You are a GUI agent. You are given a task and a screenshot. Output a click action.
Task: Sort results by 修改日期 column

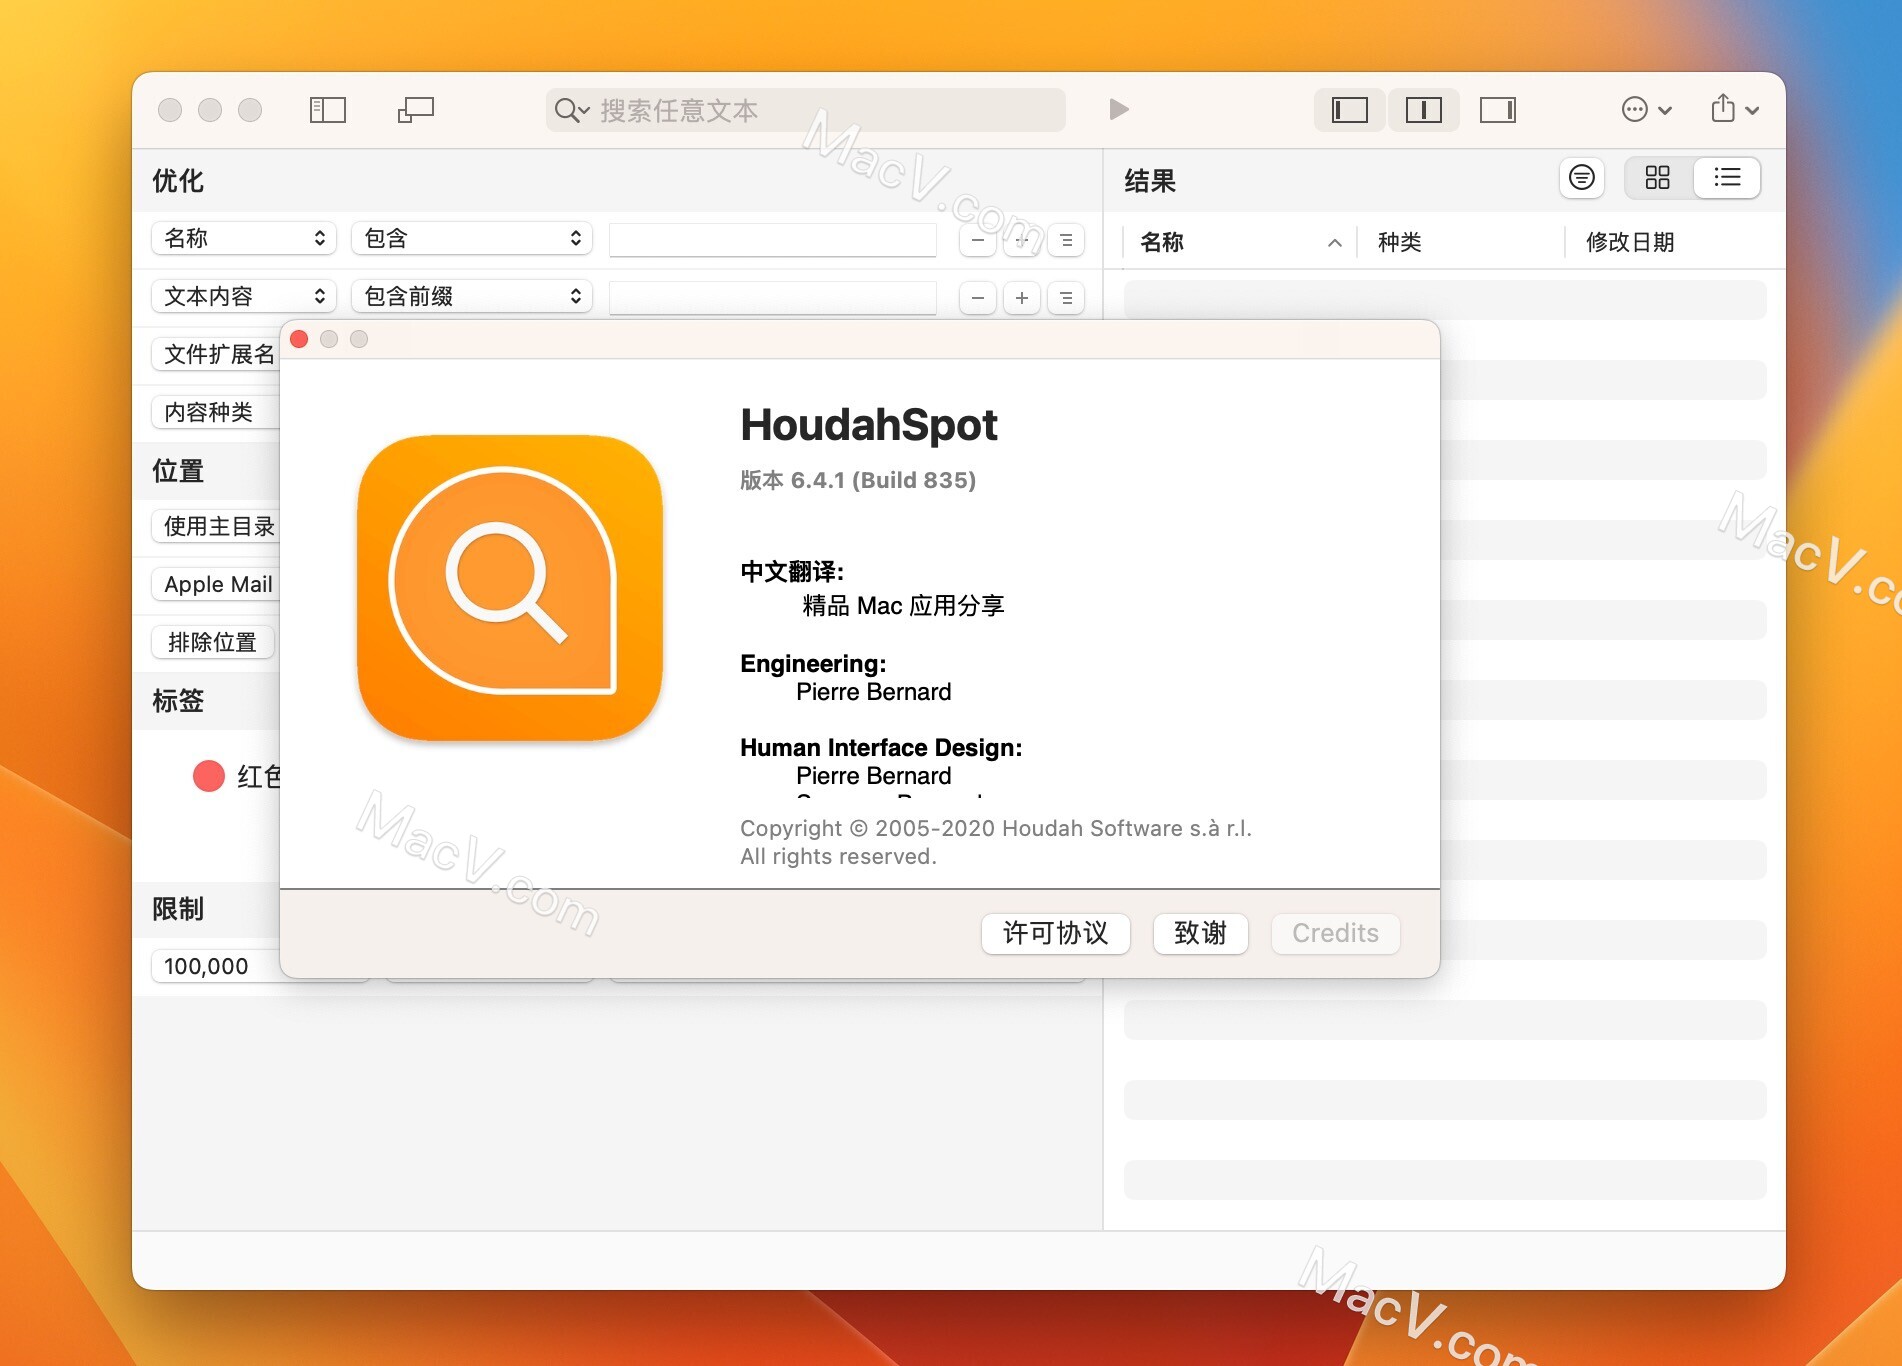1675,242
